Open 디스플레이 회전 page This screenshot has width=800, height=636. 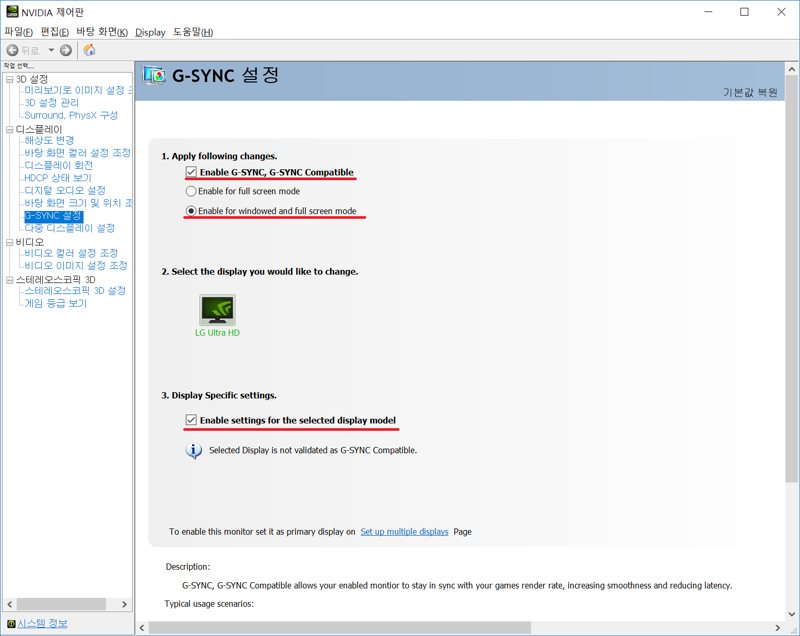(x=59, y=165)
